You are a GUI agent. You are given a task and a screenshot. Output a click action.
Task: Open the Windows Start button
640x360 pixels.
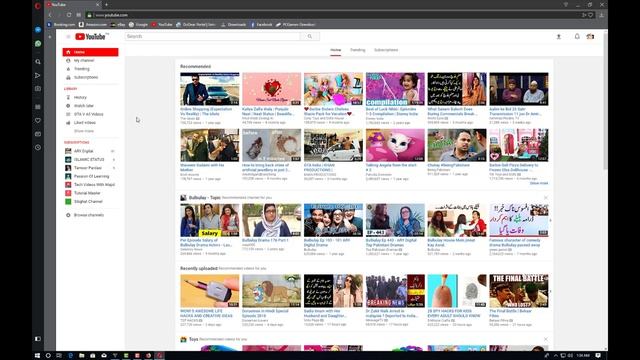coord(37,356)
